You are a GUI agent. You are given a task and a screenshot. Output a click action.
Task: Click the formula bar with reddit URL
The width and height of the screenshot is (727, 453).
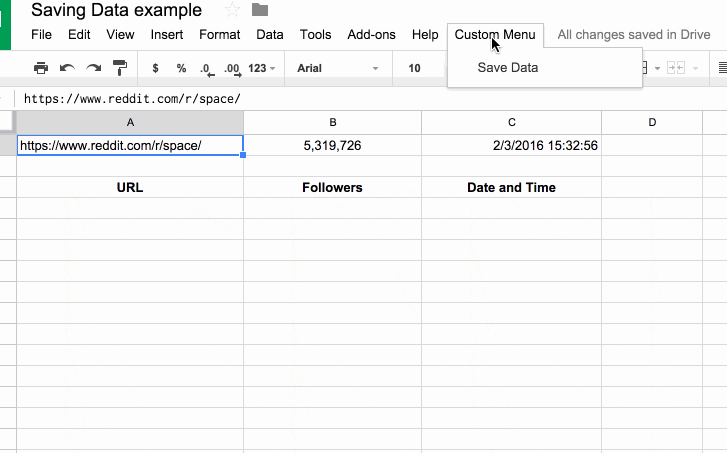pos(132,99)
